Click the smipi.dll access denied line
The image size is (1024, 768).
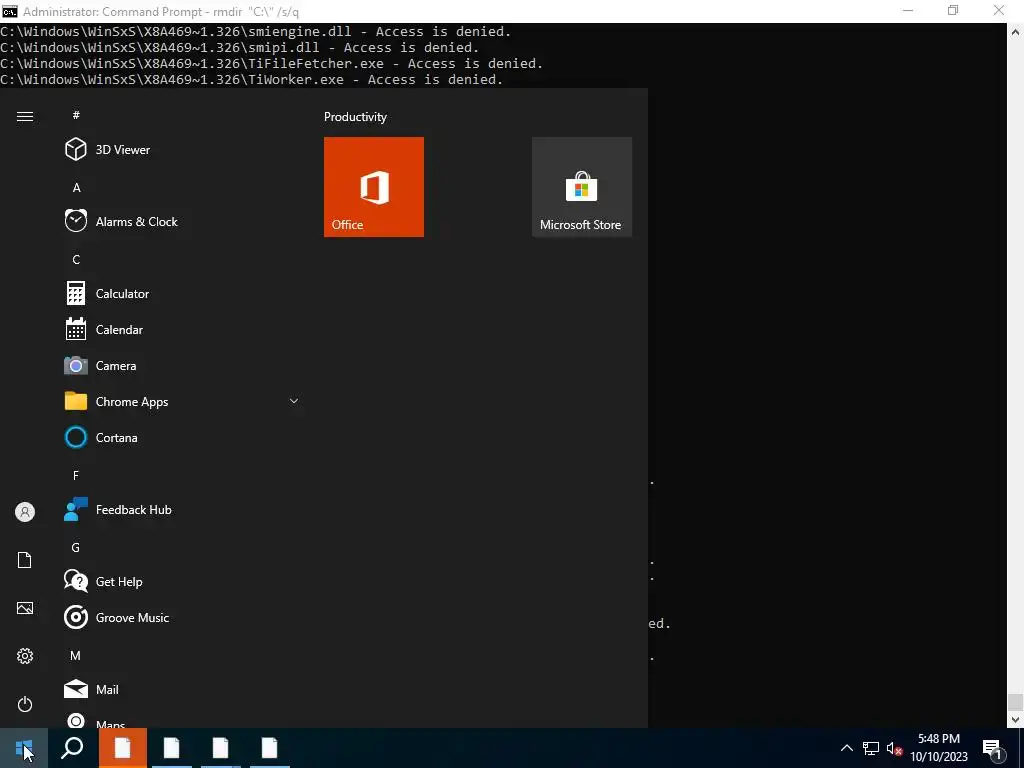click(240, 48)
